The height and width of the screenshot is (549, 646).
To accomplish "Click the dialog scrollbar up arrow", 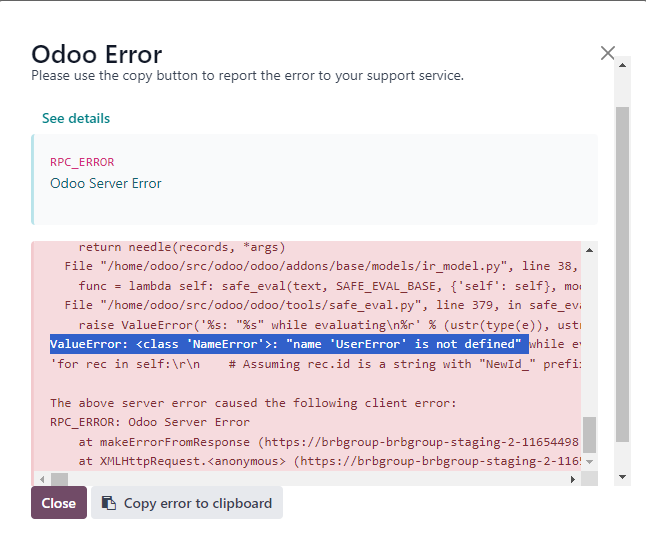I will (x=623, y=65).
